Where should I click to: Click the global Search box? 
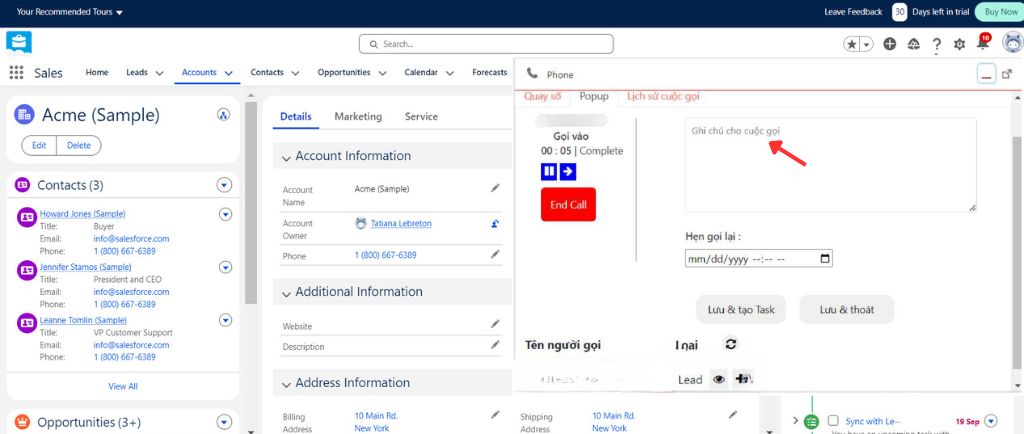[x=486, y=44]
